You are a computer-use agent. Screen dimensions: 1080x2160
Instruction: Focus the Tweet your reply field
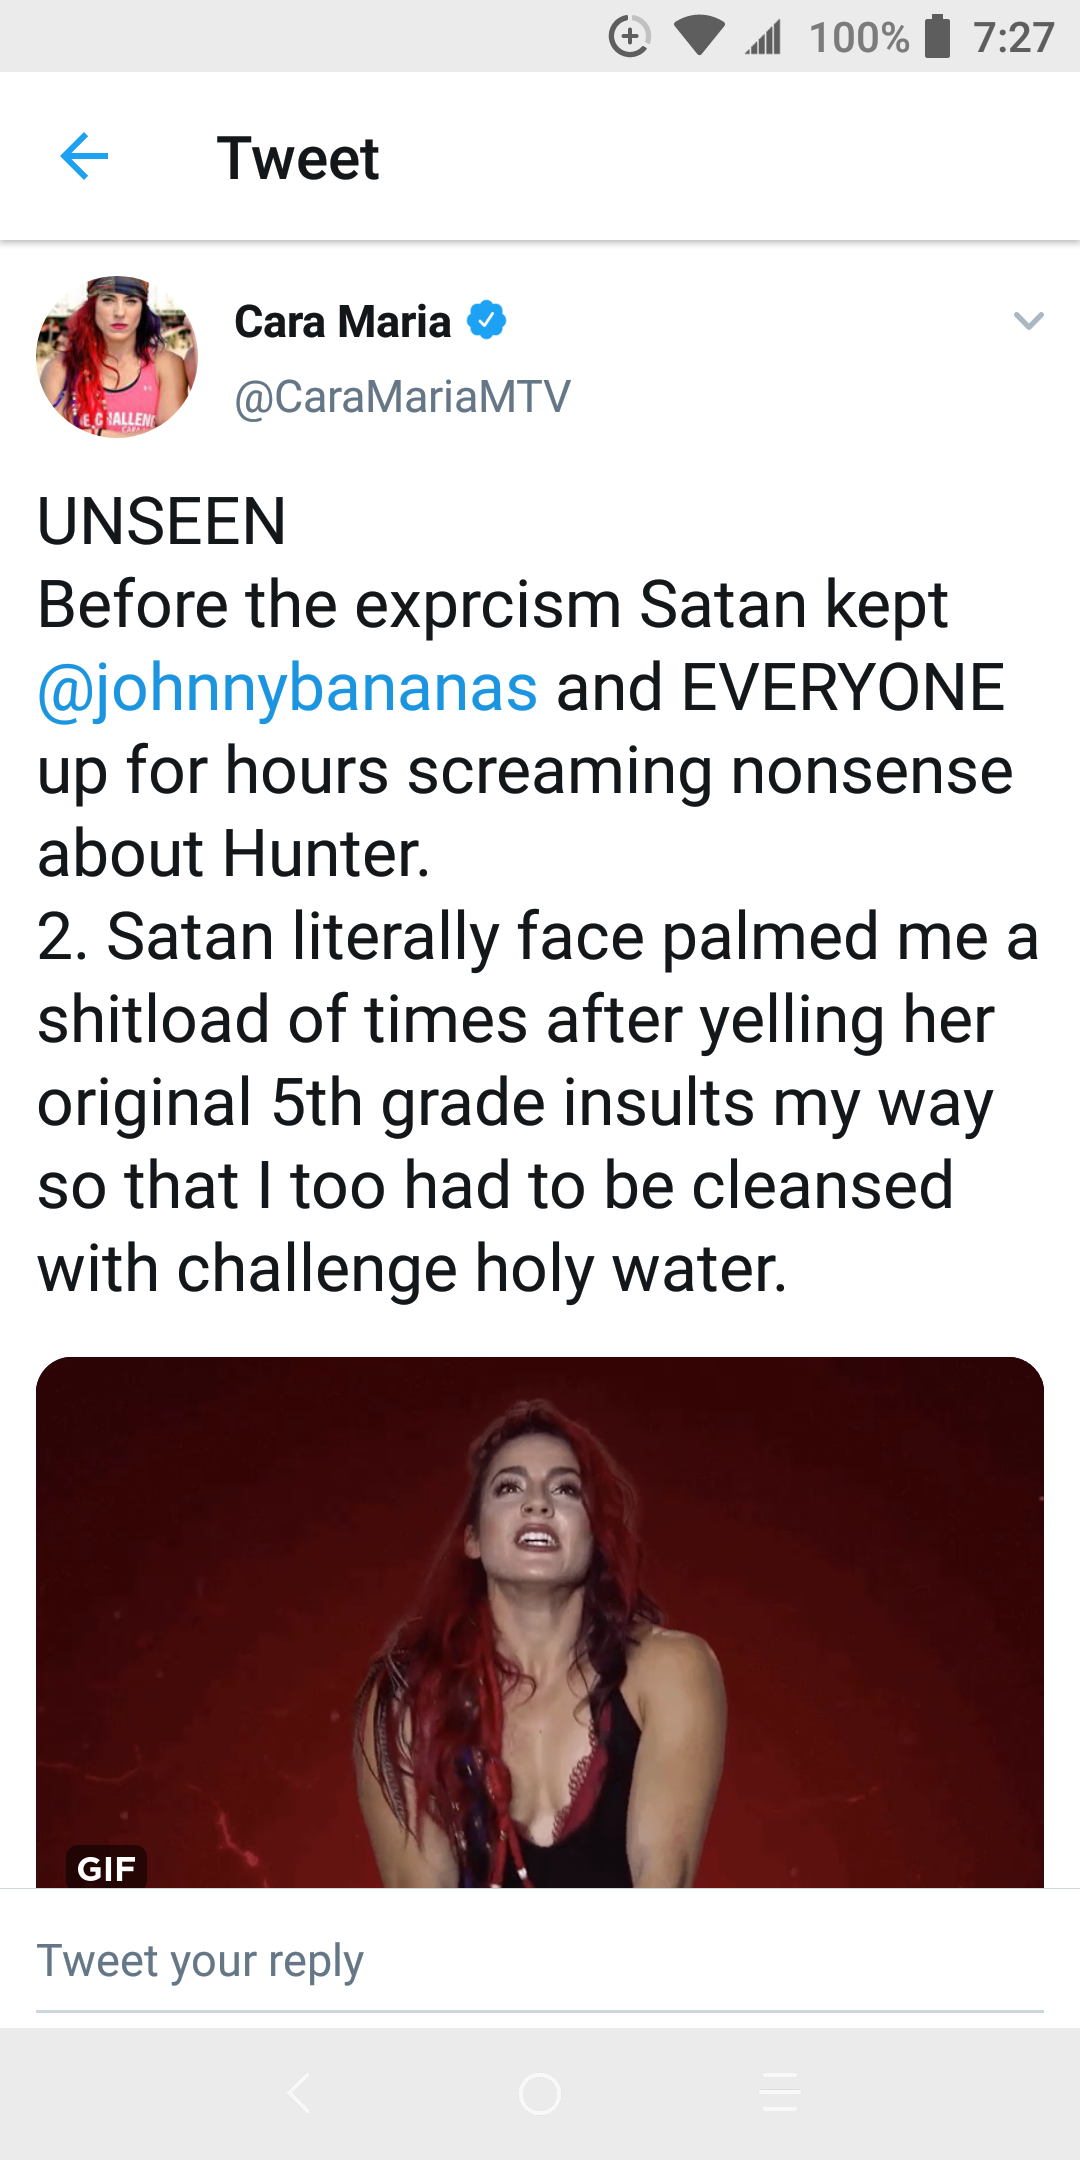[540, 1961]
